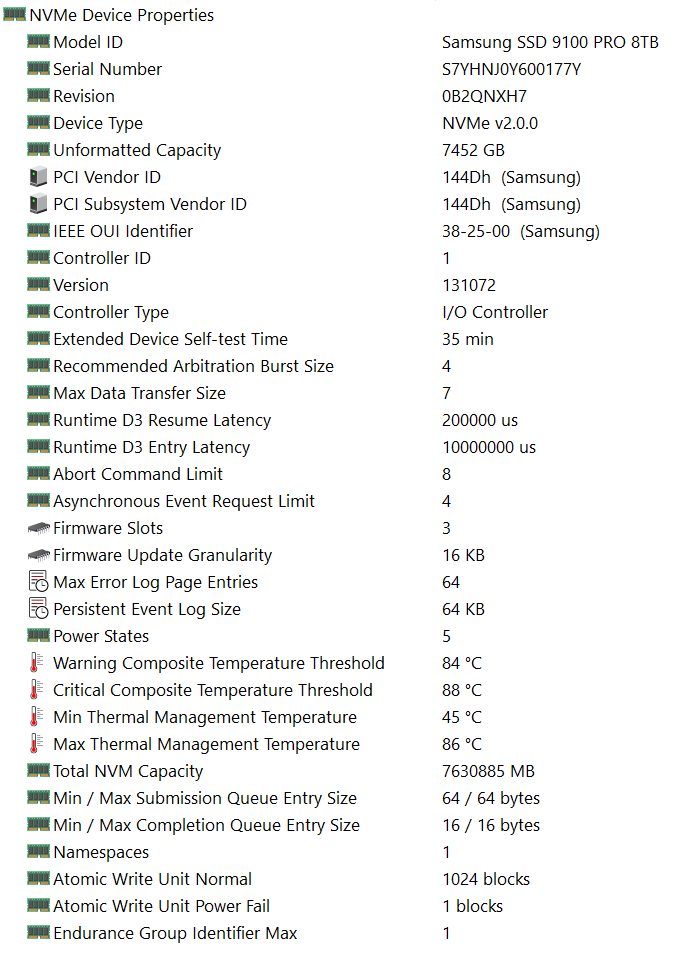Click the icon beside Endurance Group Identifier Max

click(38, 932)
